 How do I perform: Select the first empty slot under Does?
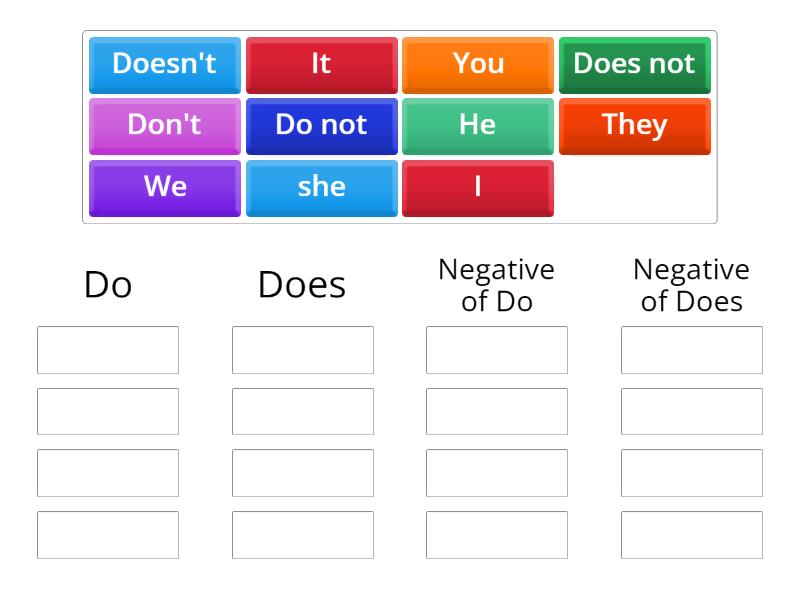pos(303,350)
